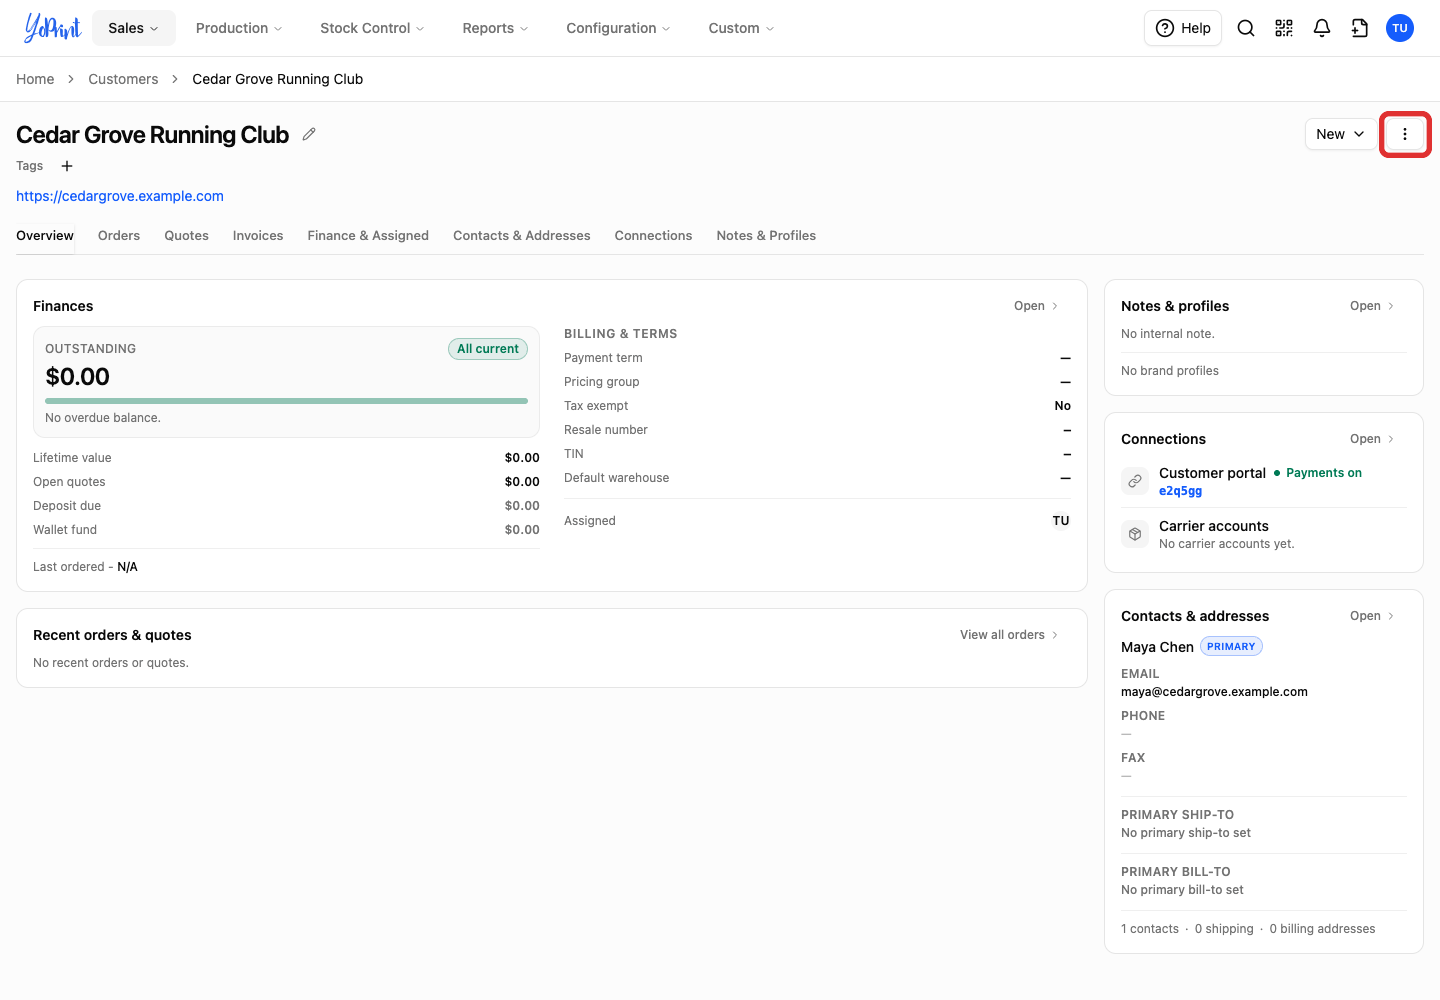Screen dimensions: 1440x1000
Task: Click the document import icon in header
Action: 1360,28
